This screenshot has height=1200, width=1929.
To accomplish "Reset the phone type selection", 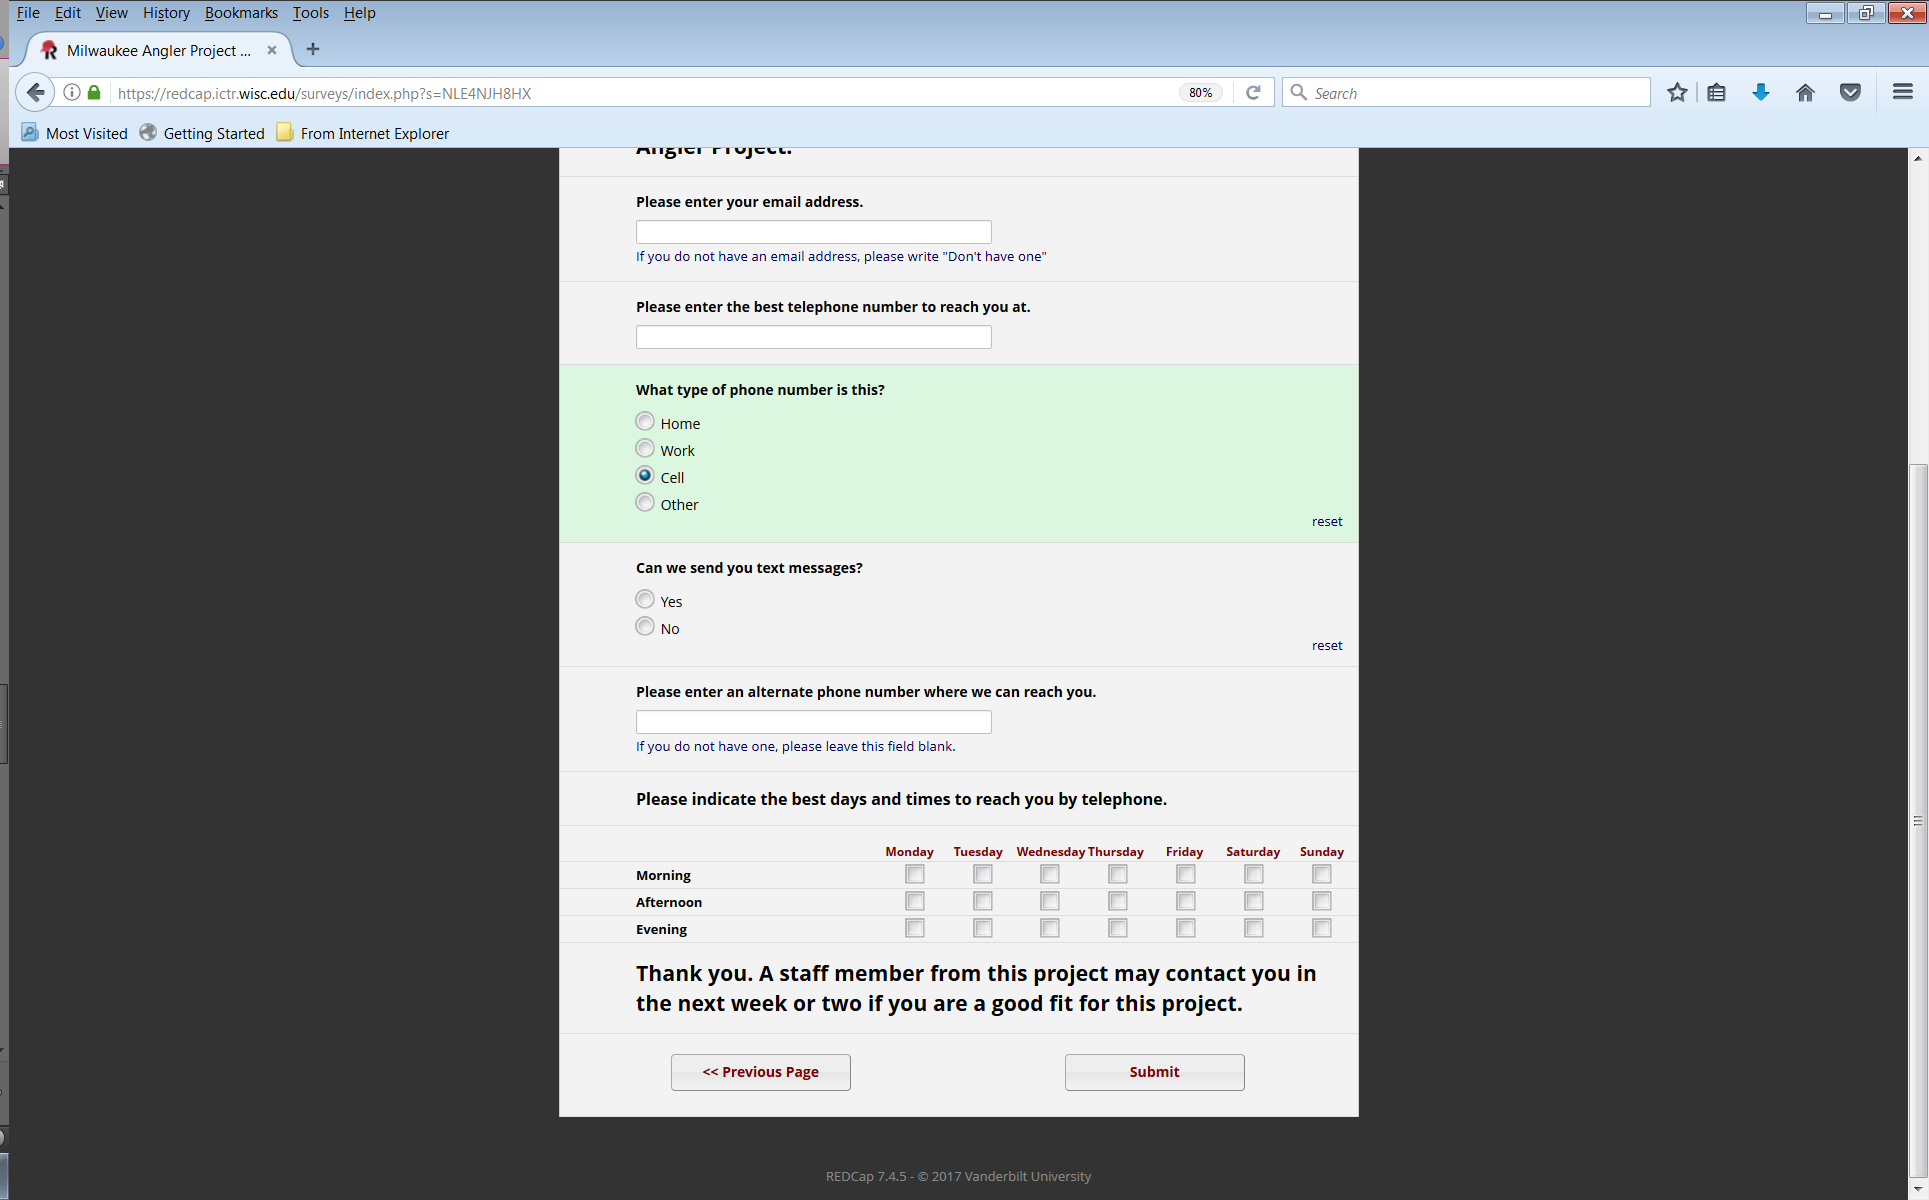I will [1326, 522].
